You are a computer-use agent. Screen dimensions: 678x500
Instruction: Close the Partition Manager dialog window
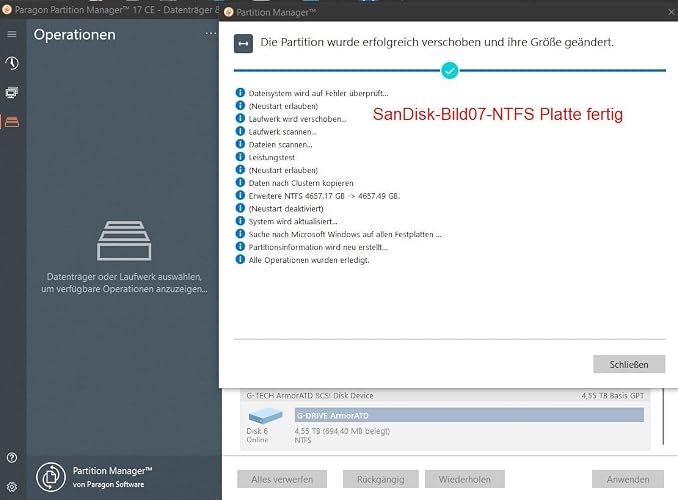pyautogui.click(x=671, y=12)
